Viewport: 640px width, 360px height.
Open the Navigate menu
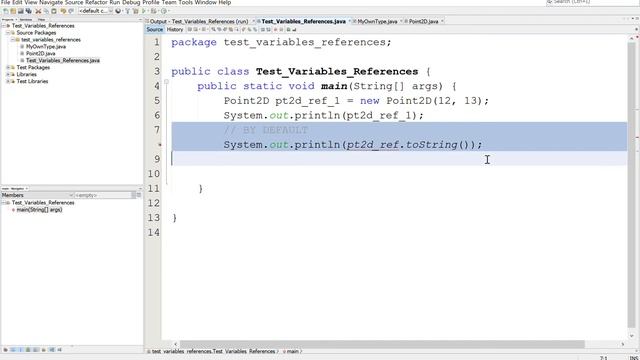click(x=51, y=2)
